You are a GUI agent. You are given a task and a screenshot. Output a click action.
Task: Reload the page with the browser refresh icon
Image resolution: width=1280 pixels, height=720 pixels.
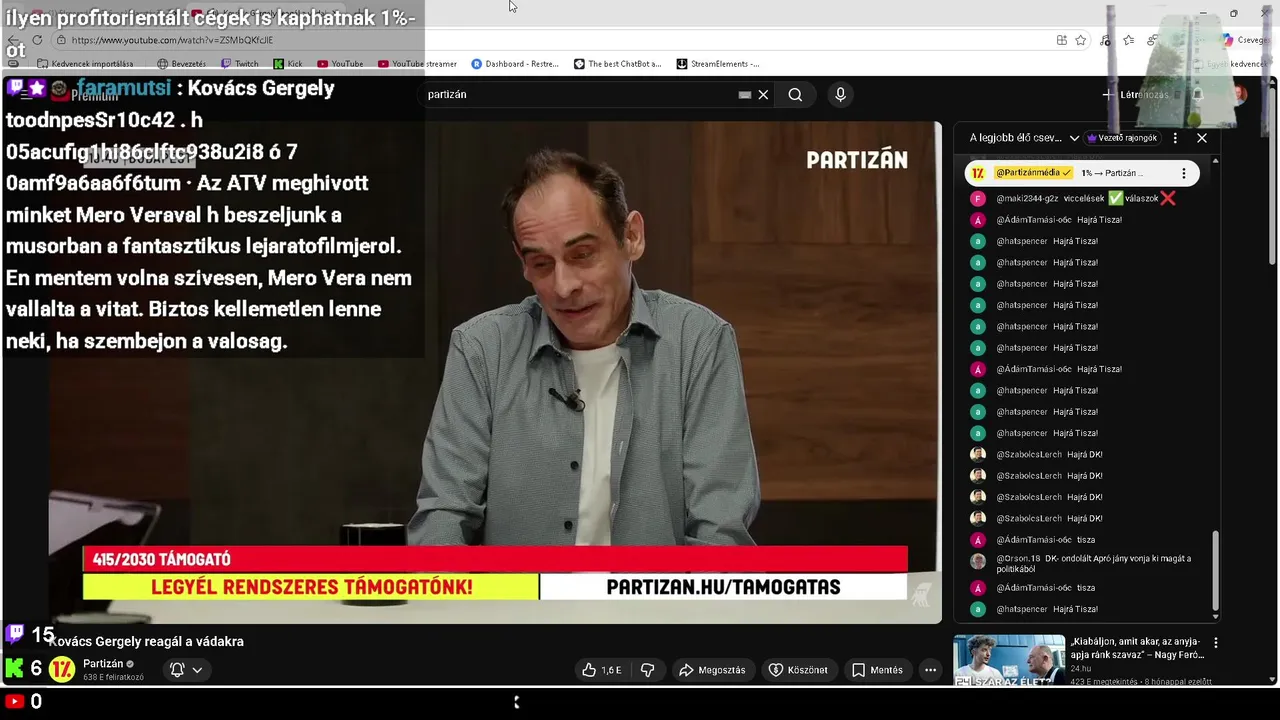[x=37, y=40]
